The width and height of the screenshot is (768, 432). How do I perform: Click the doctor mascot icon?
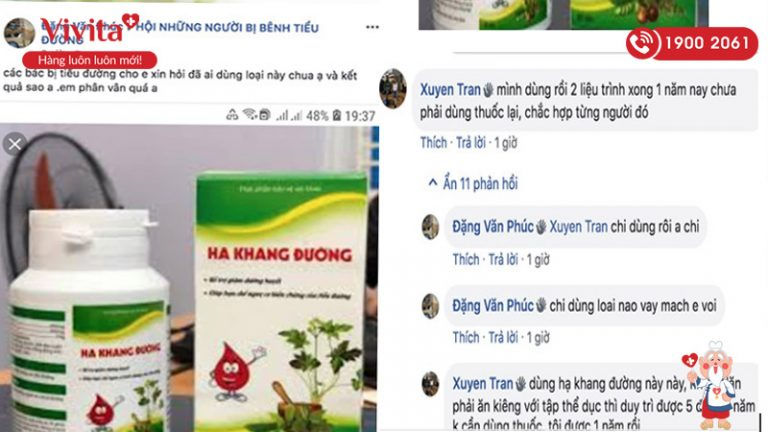(x=710, y=385)
